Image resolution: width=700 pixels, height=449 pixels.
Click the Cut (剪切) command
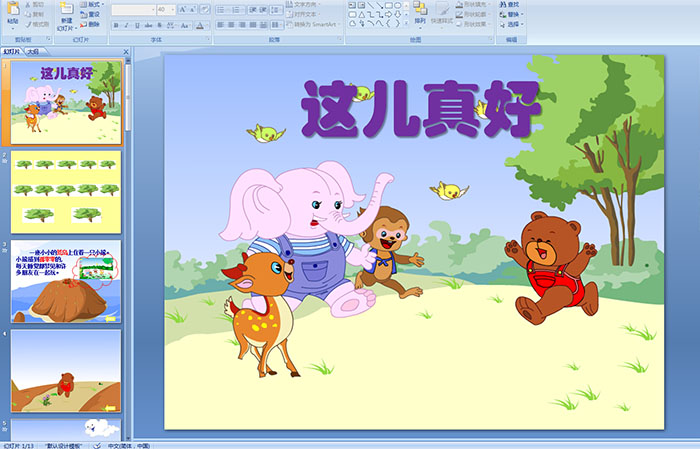coord(34,4)
